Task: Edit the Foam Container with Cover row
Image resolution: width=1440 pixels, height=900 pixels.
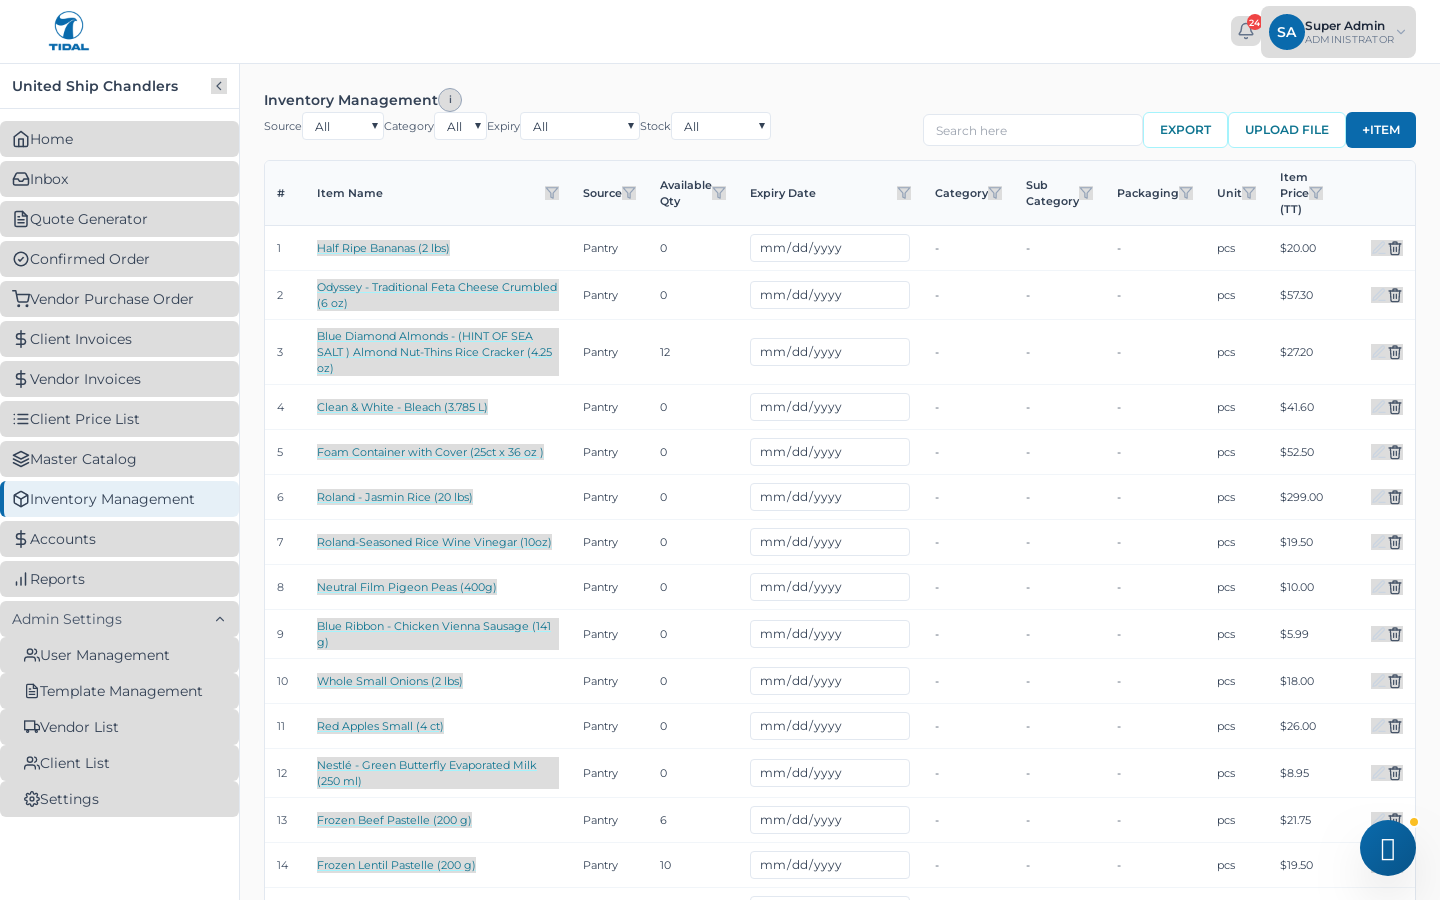Action: (1379, 452)
